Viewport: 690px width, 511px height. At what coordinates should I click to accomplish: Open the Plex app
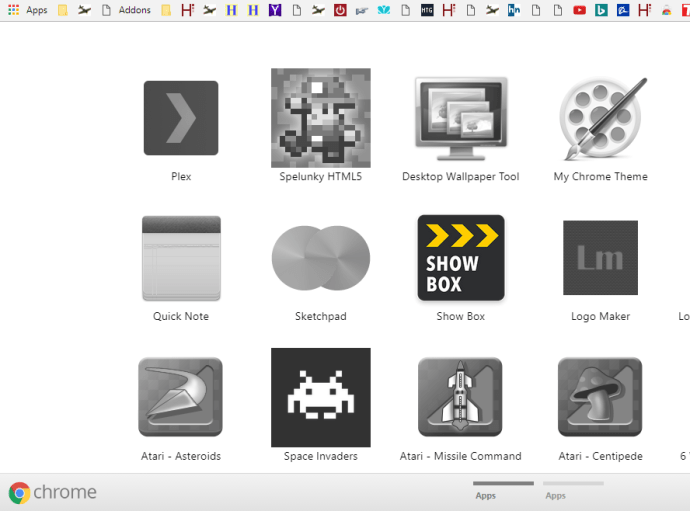coord(181,118)
